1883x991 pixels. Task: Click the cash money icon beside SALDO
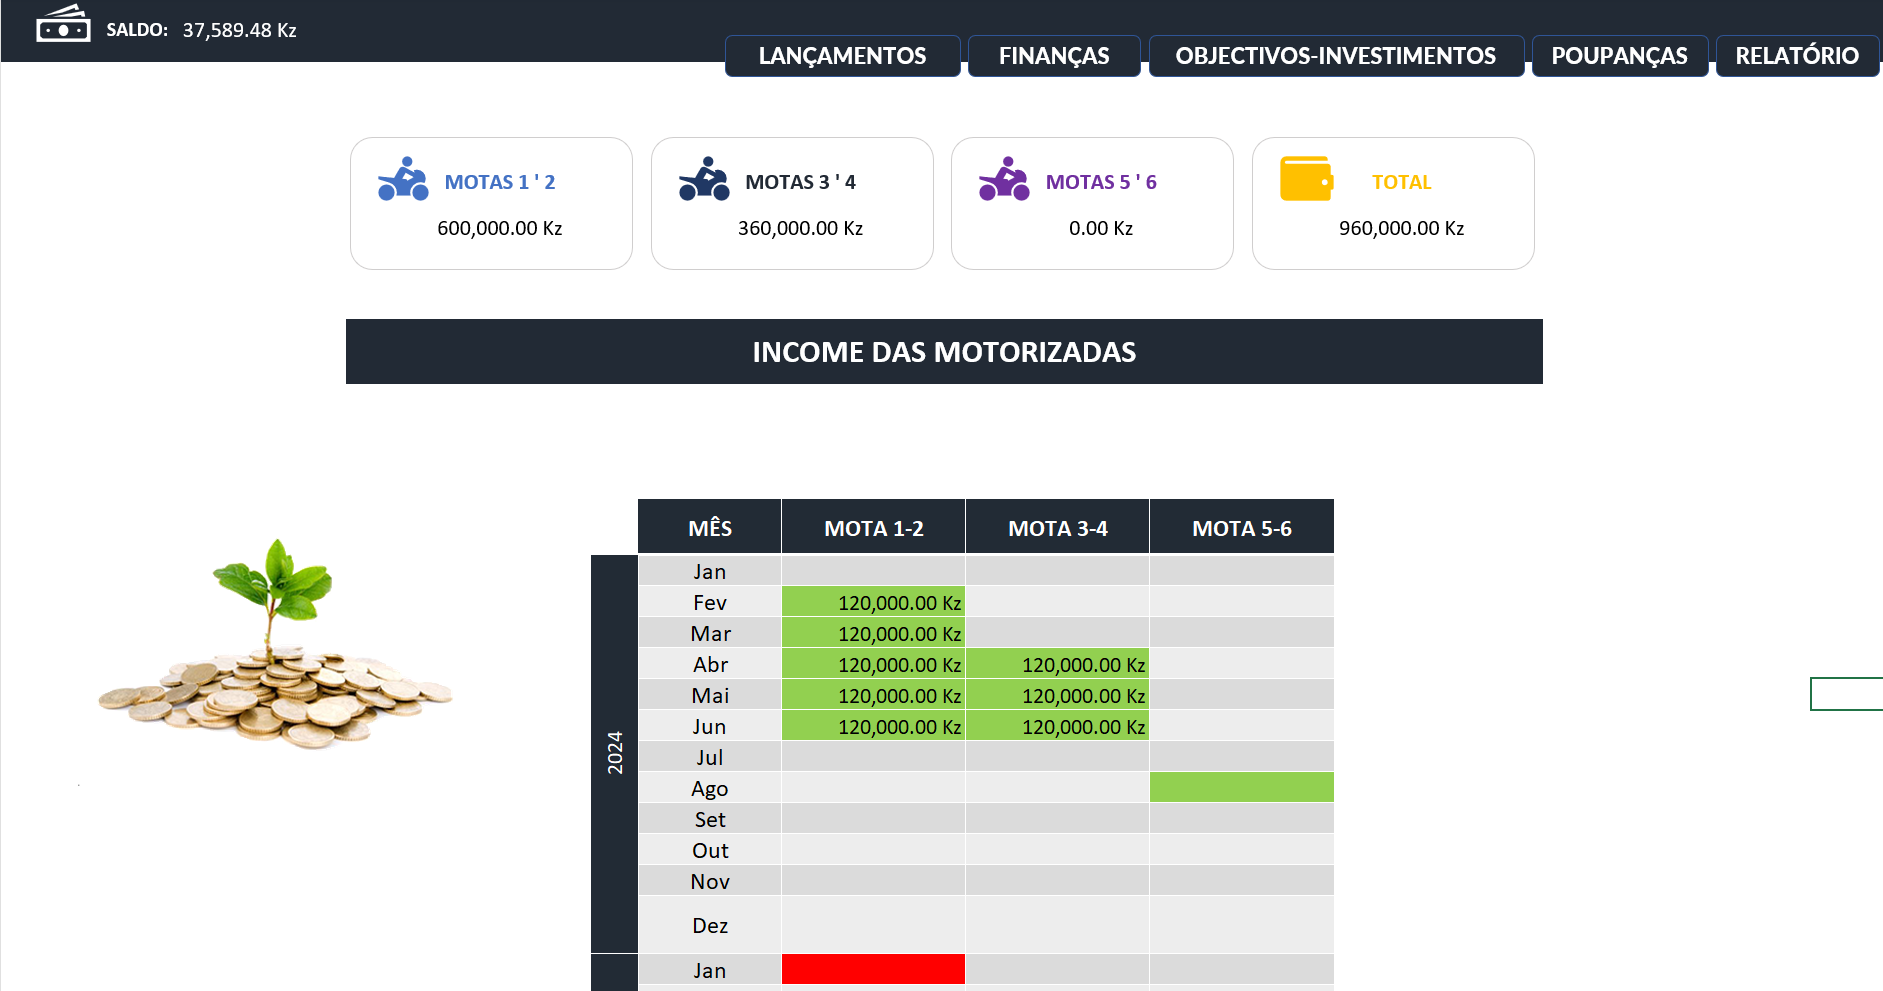click(x=63, y=25)
